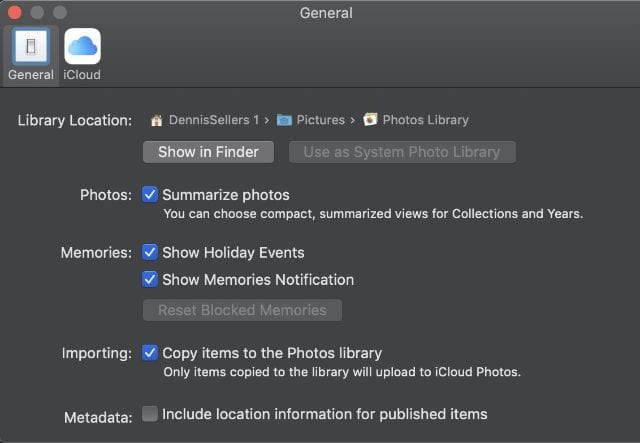The width and height of the screenshot is (640, 443).
Task: Open the General preferences pane icon
Action: coord(30,47)
